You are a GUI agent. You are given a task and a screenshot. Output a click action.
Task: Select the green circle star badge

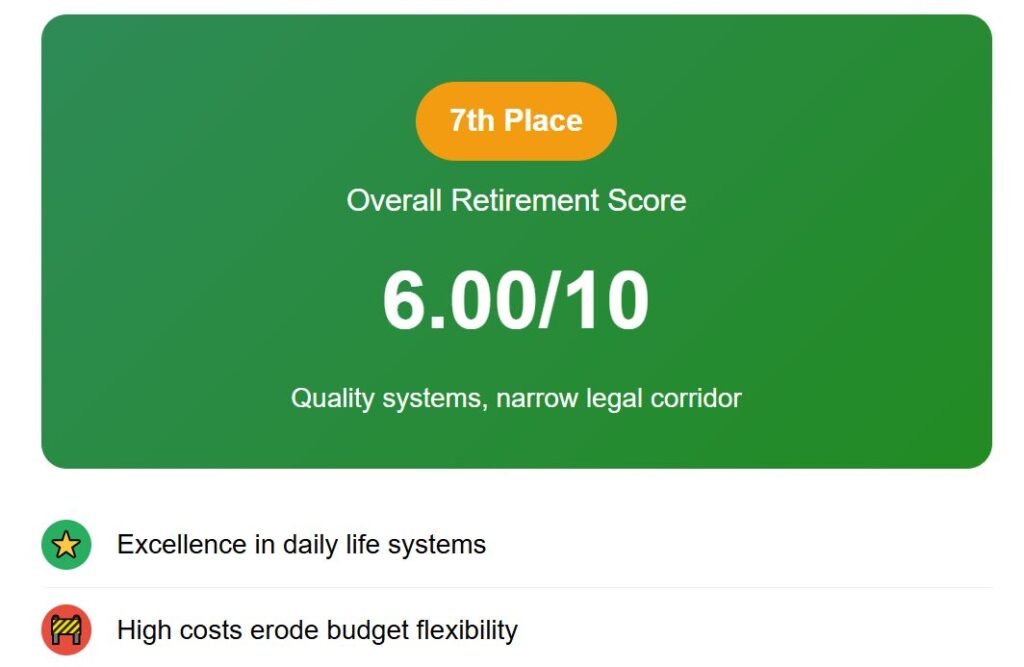(66, 545)
